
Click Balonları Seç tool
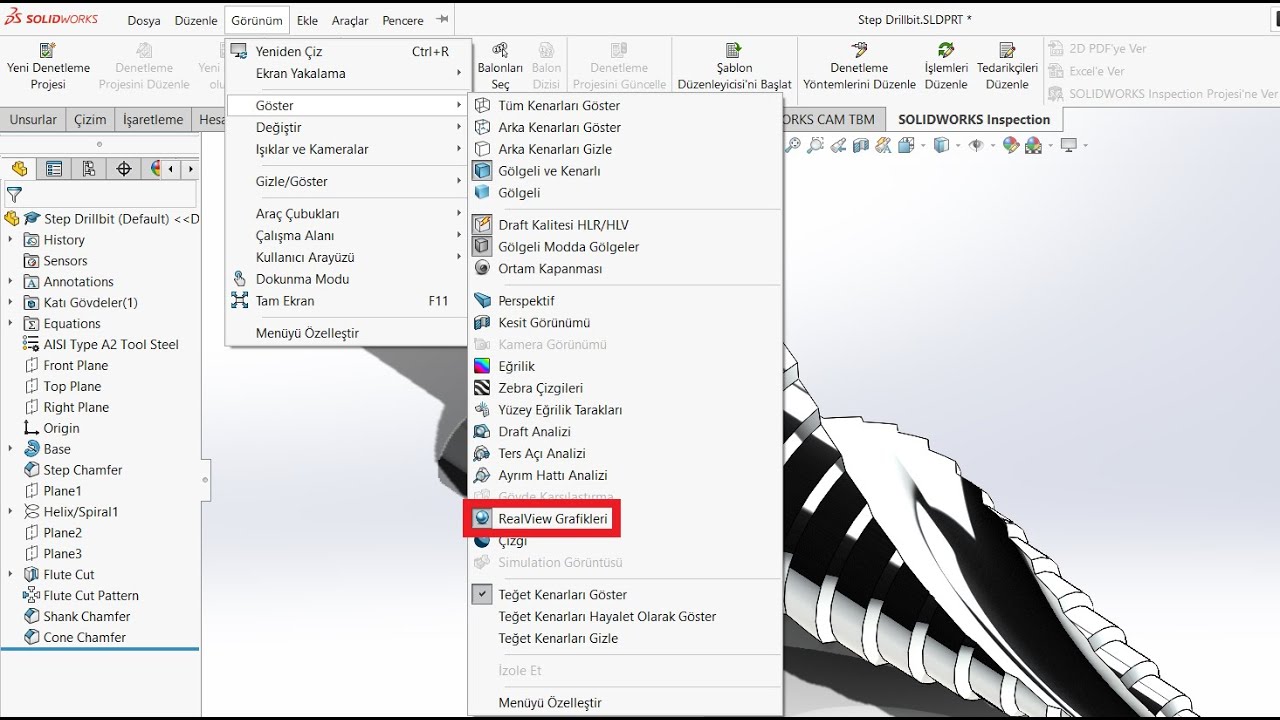pos(500,66)
